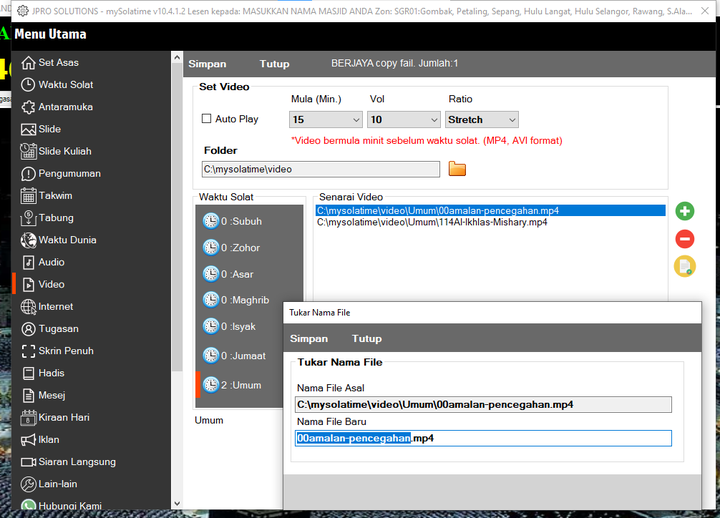Open Audio music file icon

pyautogui.click(x=28, y=262)
